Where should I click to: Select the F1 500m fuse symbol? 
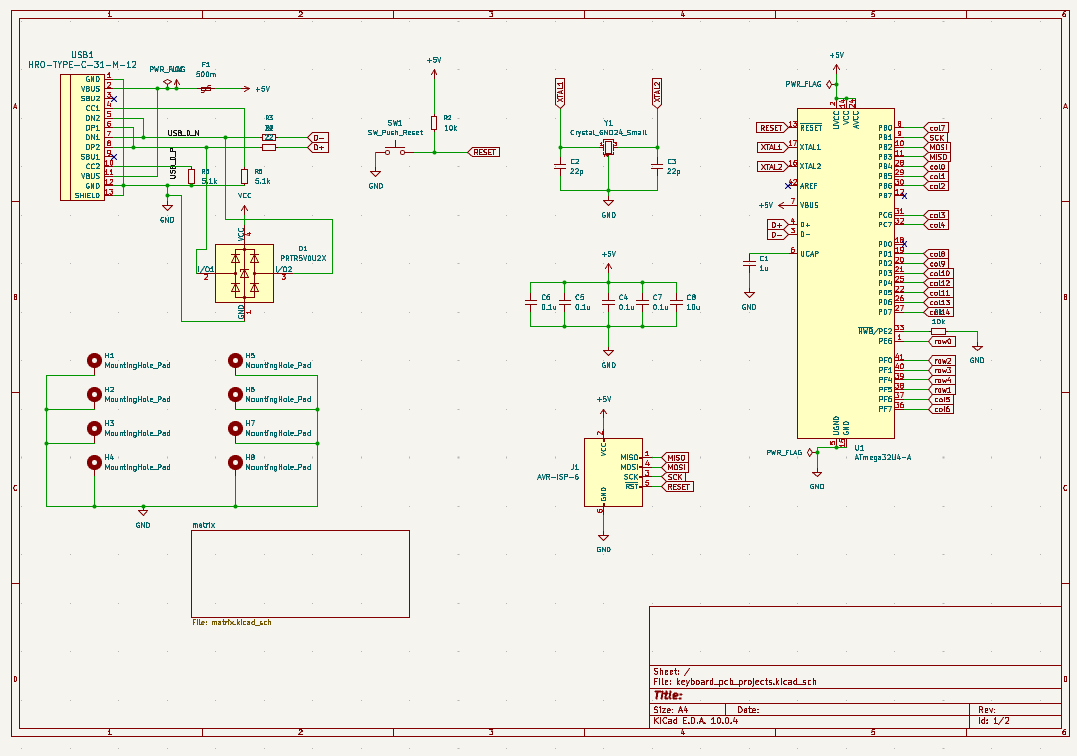[206, 89]
